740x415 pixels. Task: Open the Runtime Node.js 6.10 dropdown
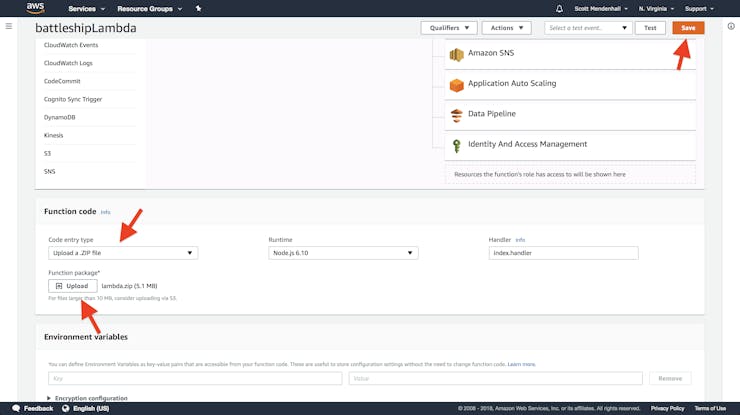coord(343,253)
